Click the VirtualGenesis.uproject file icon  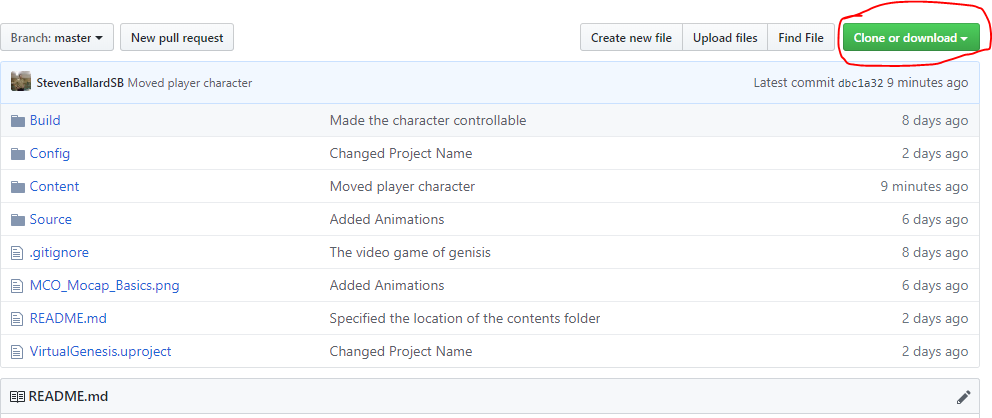coord(16,352)
